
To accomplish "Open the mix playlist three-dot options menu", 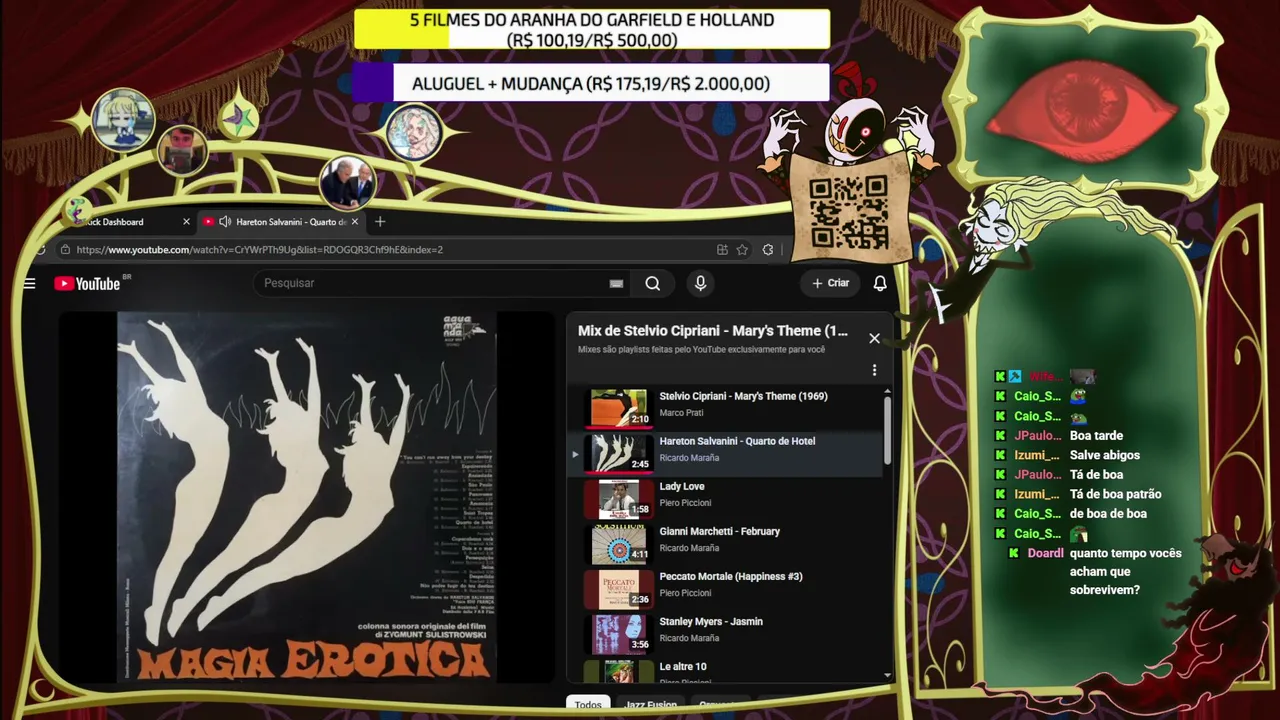I will [874, 370].
